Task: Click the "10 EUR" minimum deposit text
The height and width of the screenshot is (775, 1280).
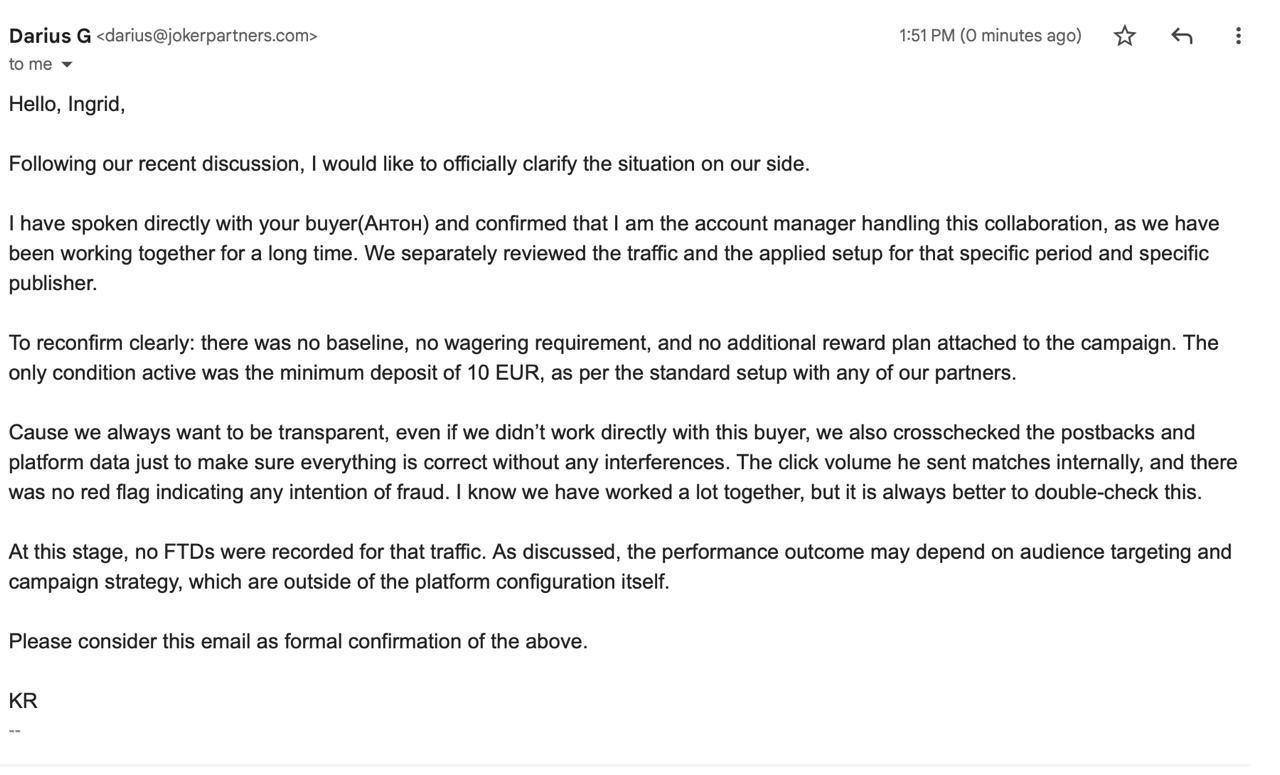Action: [505, 373]
